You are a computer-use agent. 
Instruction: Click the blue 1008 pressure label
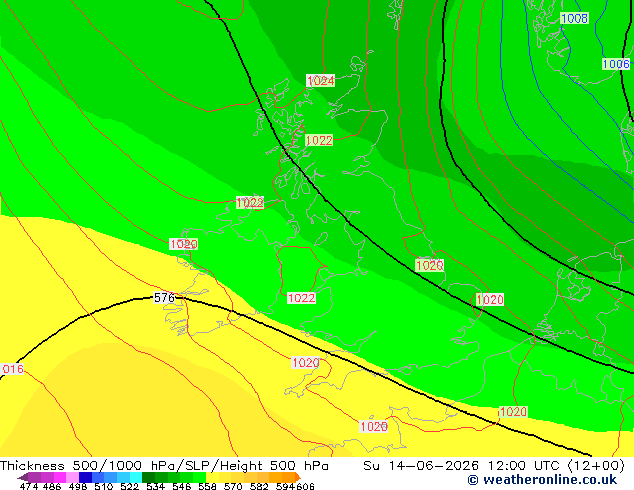pyautogui.click(x=574, y=18)
